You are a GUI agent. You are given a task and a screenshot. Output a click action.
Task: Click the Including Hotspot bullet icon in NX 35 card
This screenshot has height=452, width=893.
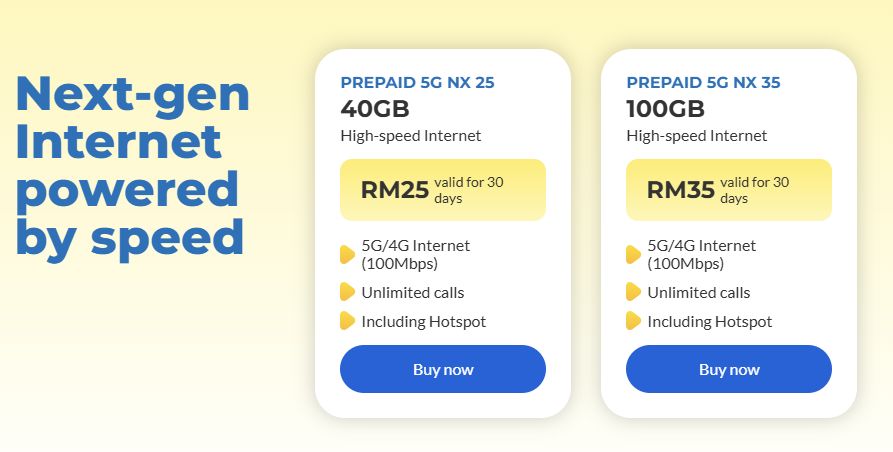point(633,321)
